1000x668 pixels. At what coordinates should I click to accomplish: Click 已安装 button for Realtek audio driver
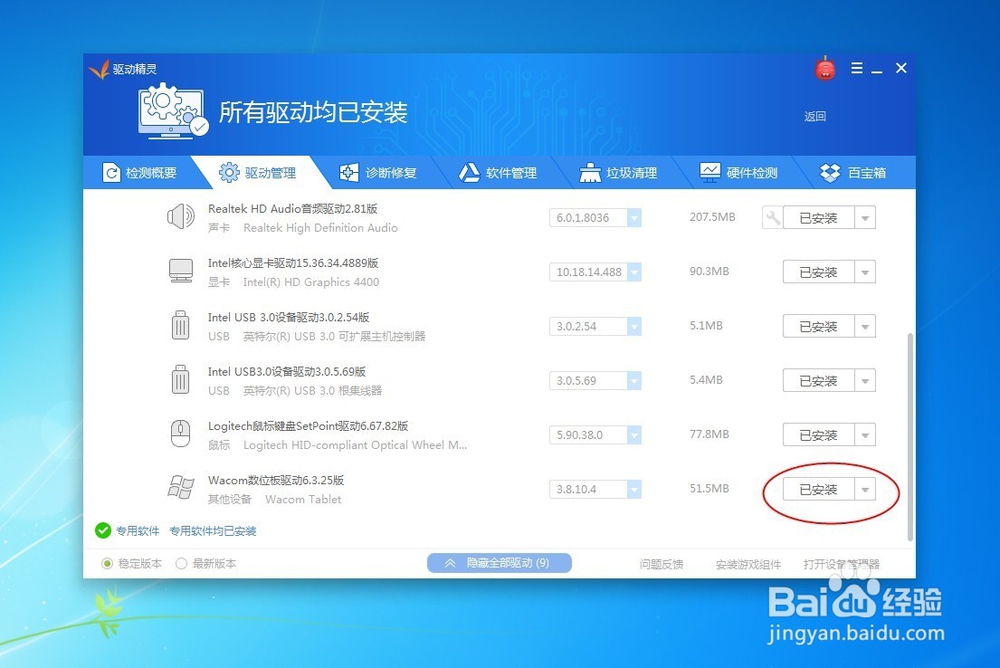pyautogui.click(x=818, y=218)
